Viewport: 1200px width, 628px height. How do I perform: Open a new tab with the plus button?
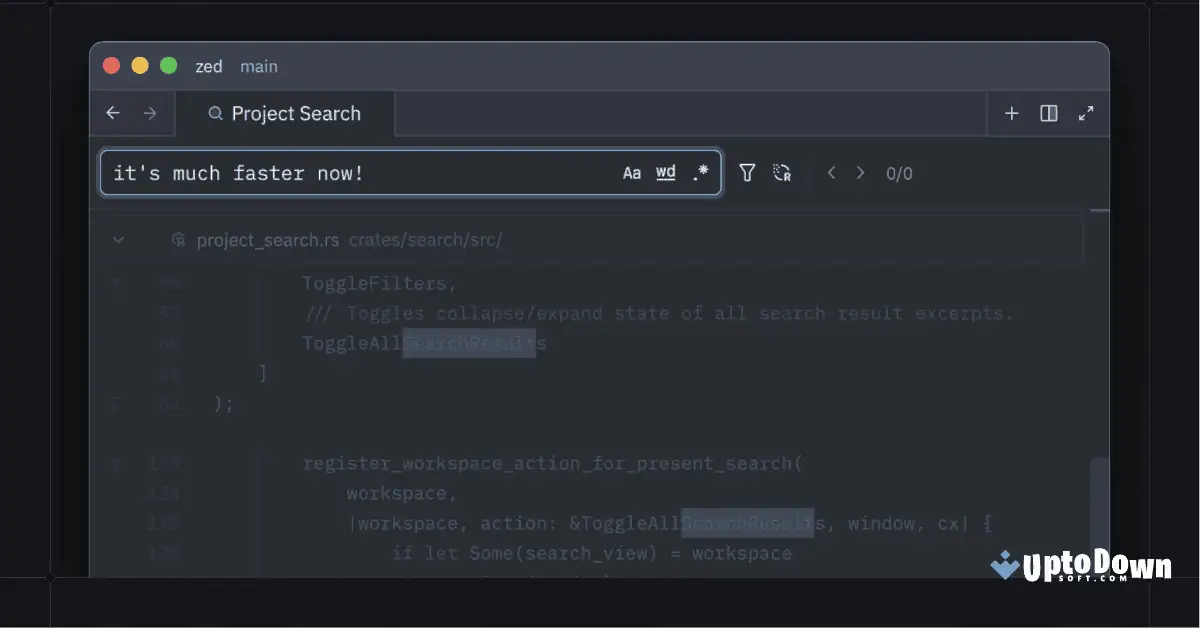(1011, 113)
